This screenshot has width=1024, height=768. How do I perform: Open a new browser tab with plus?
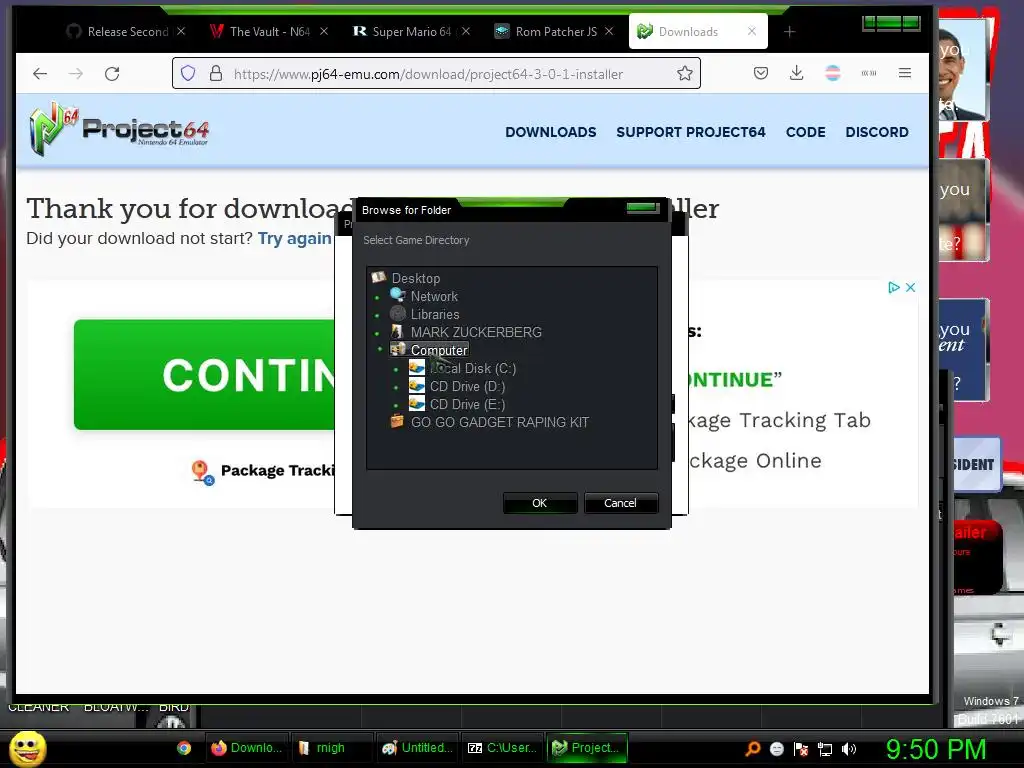(790, 31)
